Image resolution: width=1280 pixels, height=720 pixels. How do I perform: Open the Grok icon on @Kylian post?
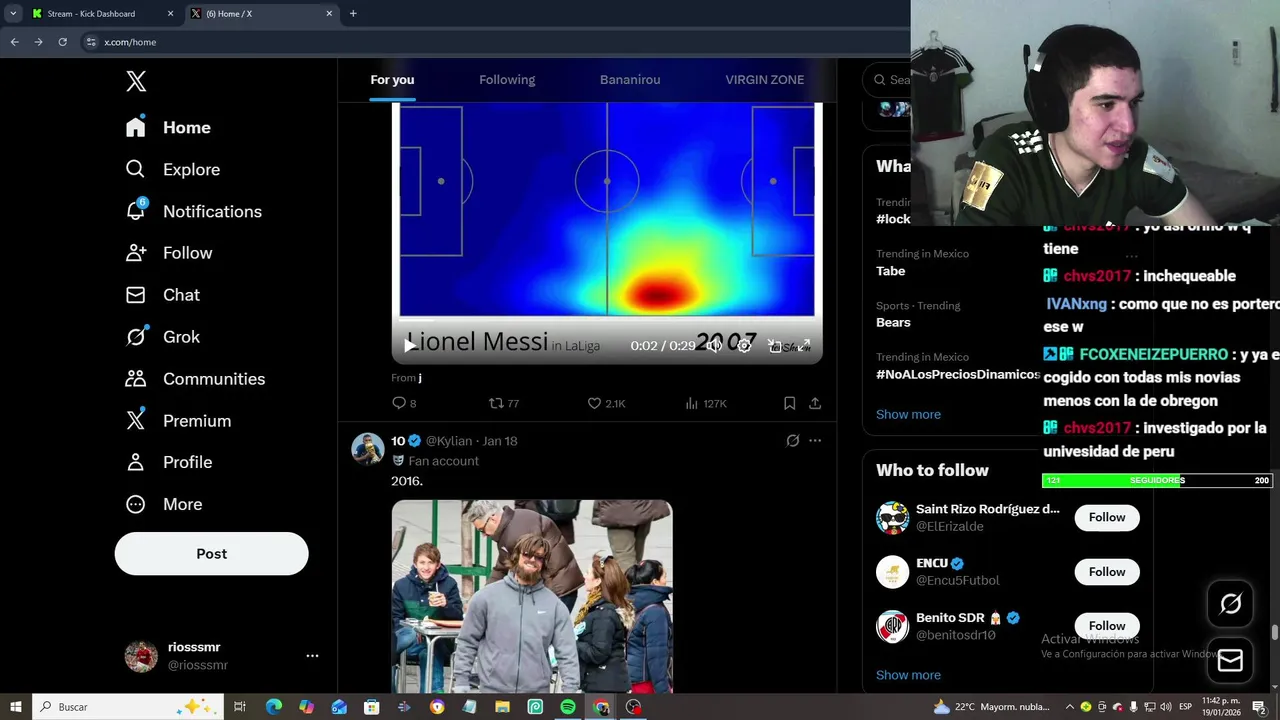pyautogui.click(x=793, y=441)
